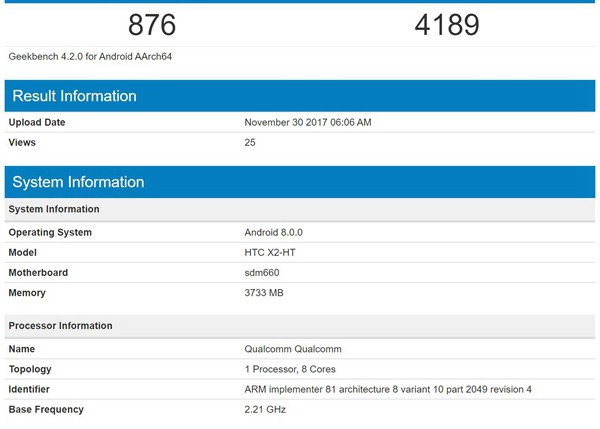Click the 'Identifier' label
This screenshot has height=429, width=600.
tap(29, 389)
